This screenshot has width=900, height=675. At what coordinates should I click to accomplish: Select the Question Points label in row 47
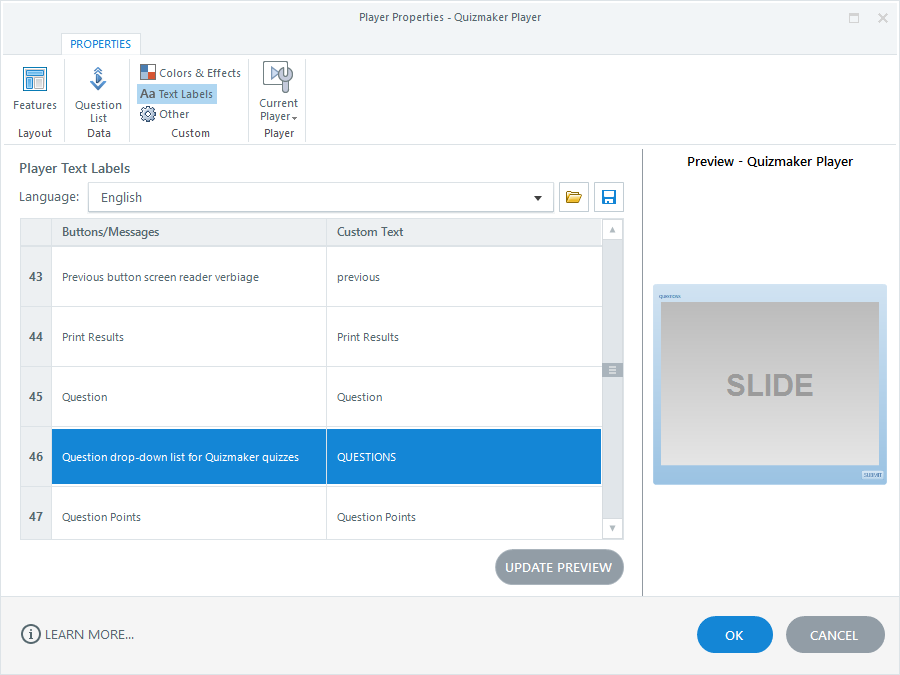tap(189, 514)
